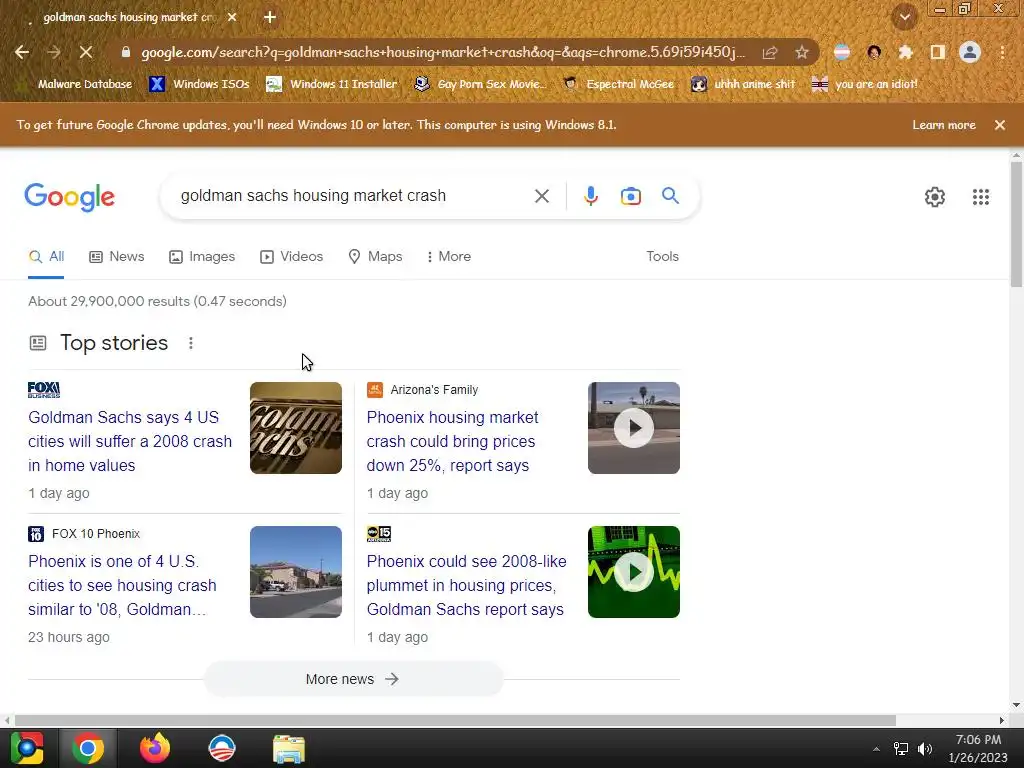Open 'Phoenix is one of 4 U.S. cities' story
Screen dimensions: 1024x768
(122, 585)
